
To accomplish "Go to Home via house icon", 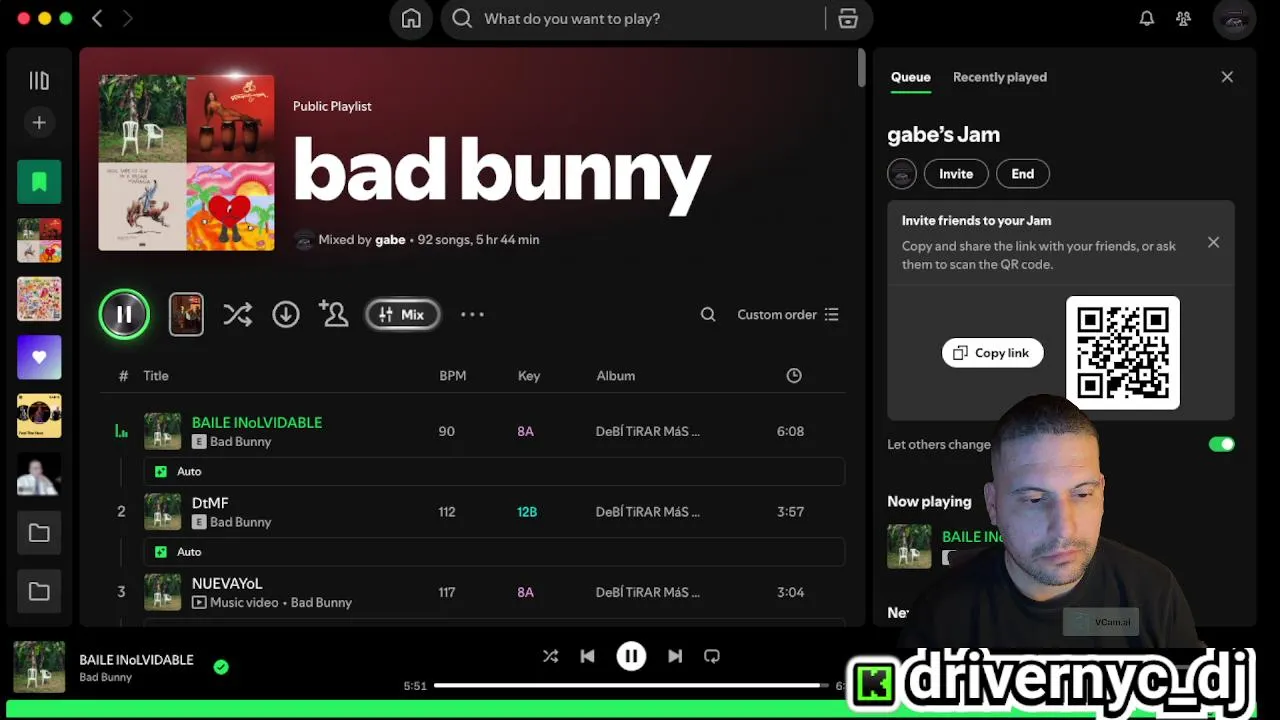I will 411,18.
